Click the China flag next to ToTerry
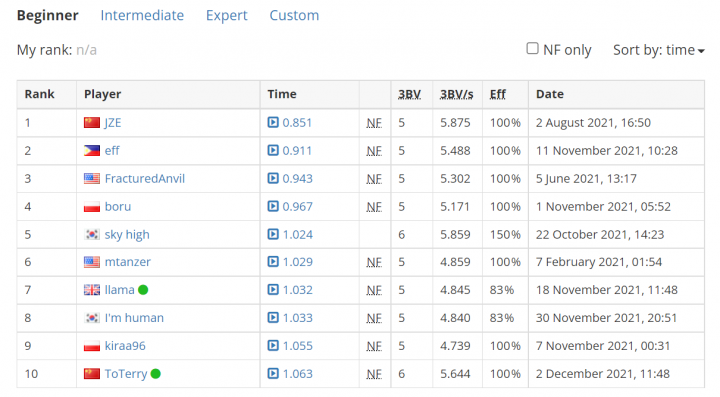Image resolution: width=720 pixels, height=397 pixels. click(x=92, y=374)
